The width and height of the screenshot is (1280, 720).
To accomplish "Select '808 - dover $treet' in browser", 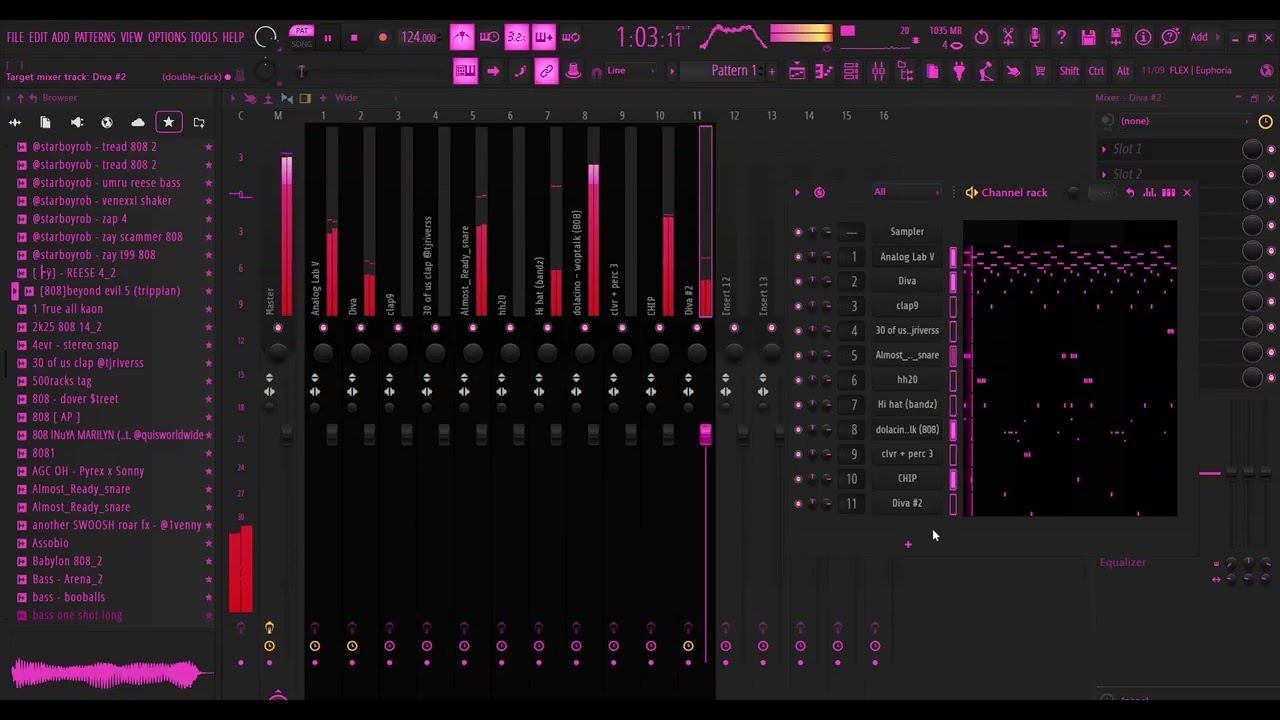I will 75,399.
